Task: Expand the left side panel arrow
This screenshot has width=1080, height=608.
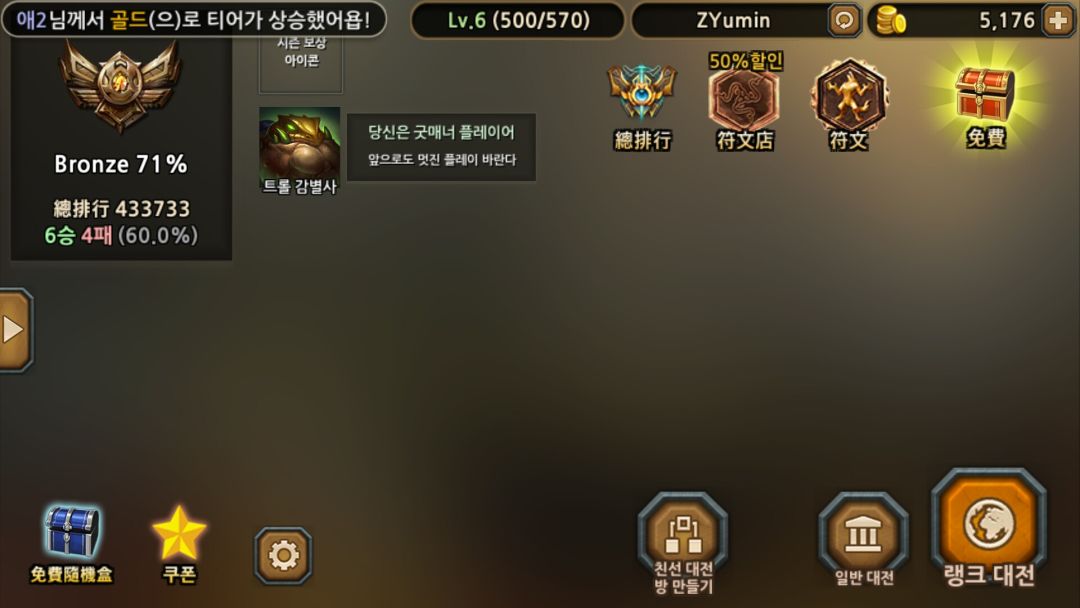Action: (x=15, y=330)
